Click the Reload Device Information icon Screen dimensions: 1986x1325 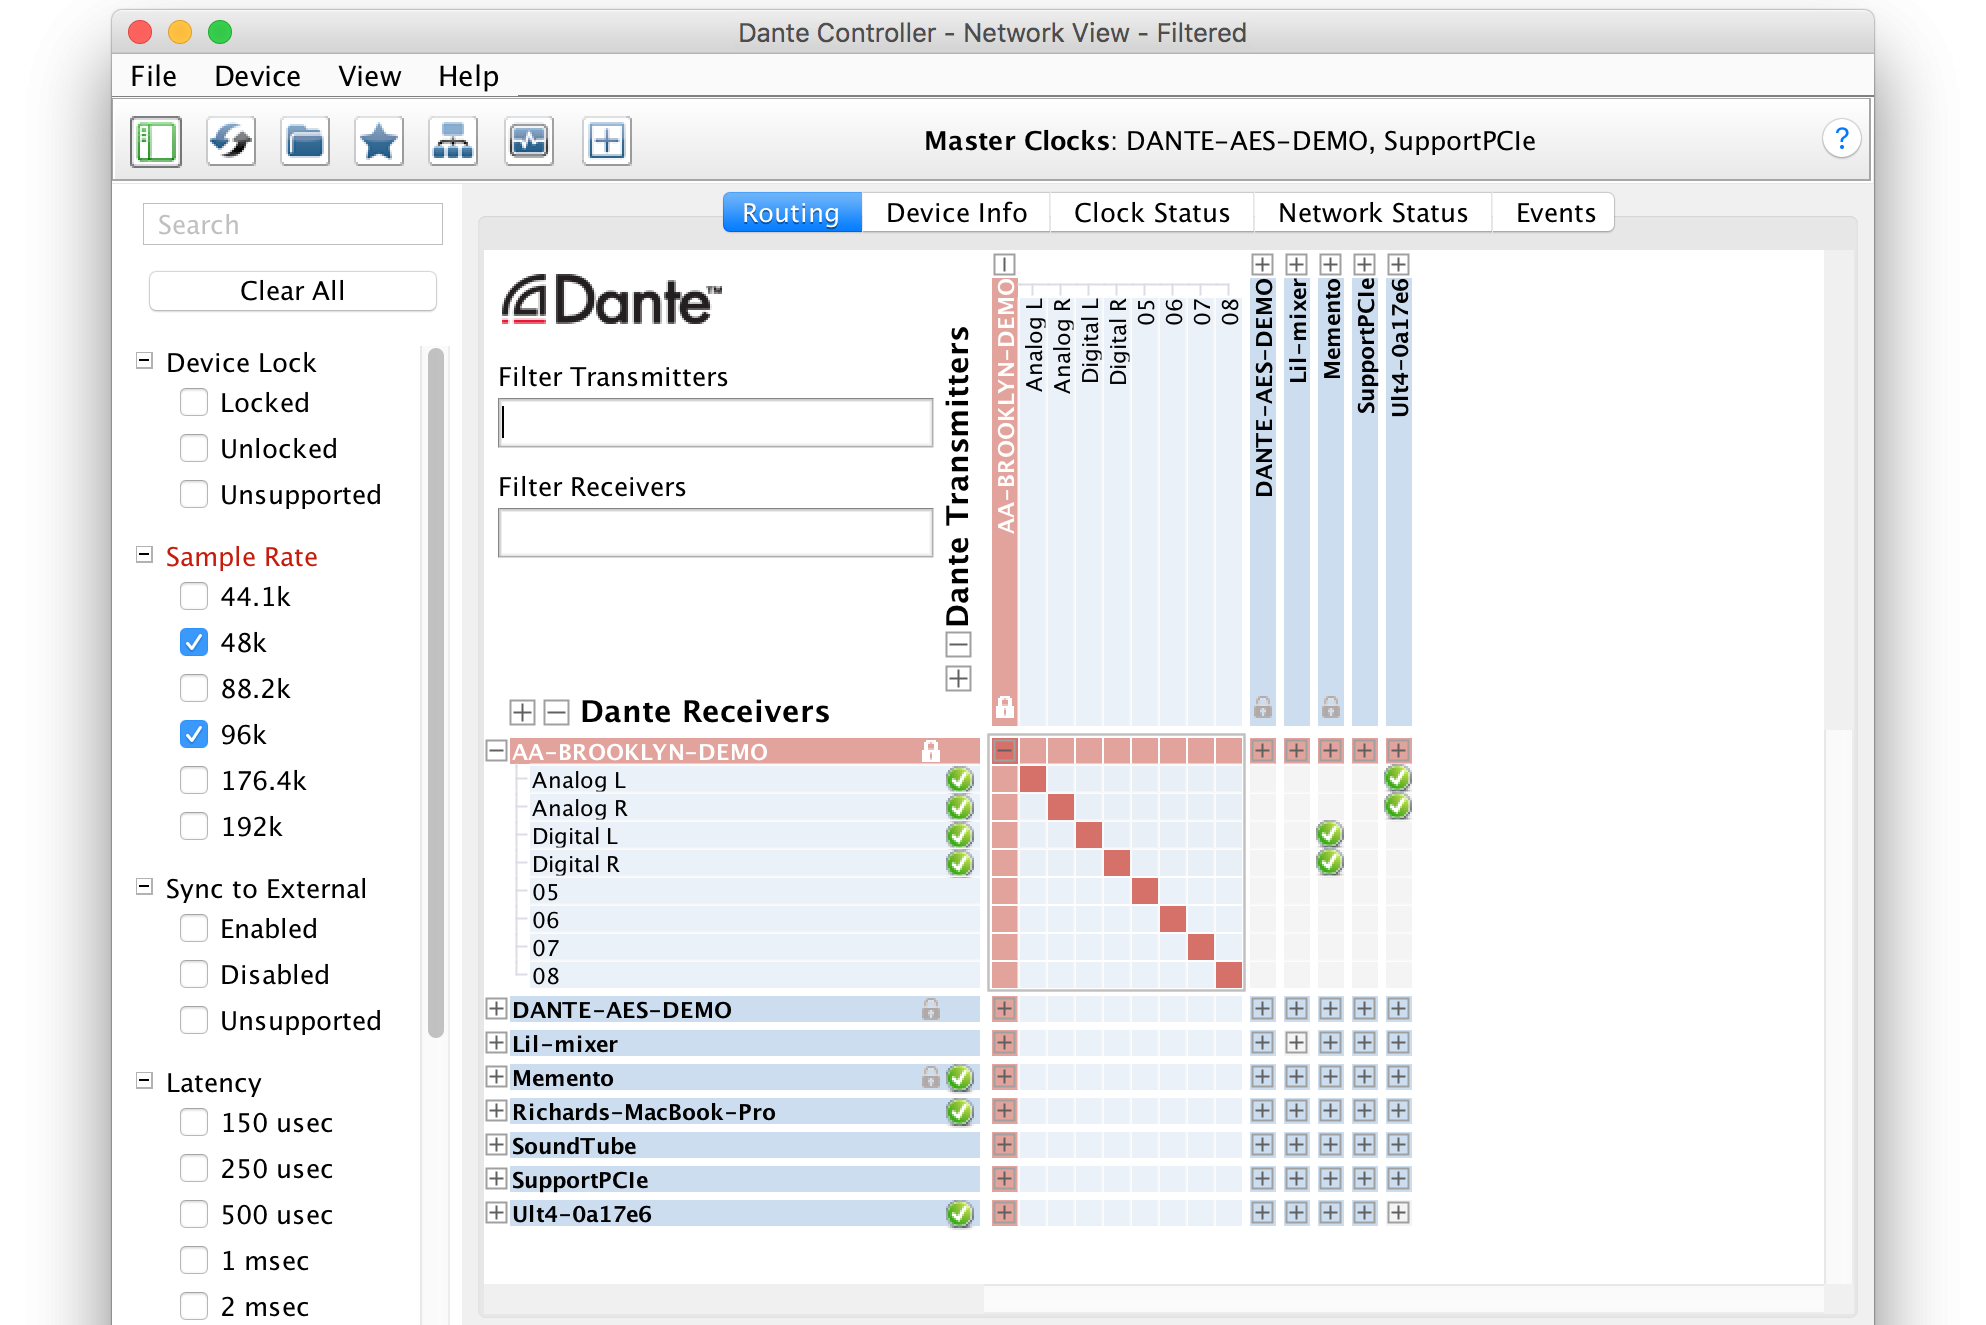[x=230, y=141]
